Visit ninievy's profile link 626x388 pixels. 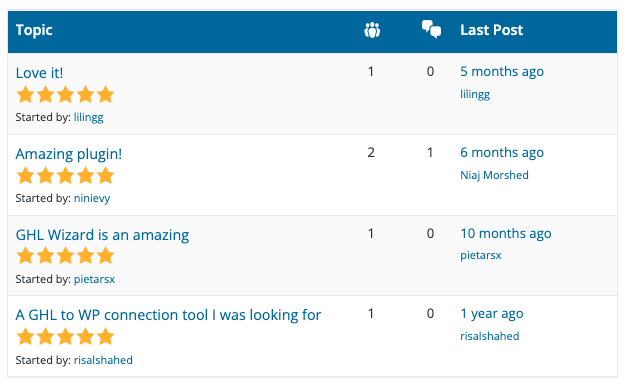pos(92,198)
